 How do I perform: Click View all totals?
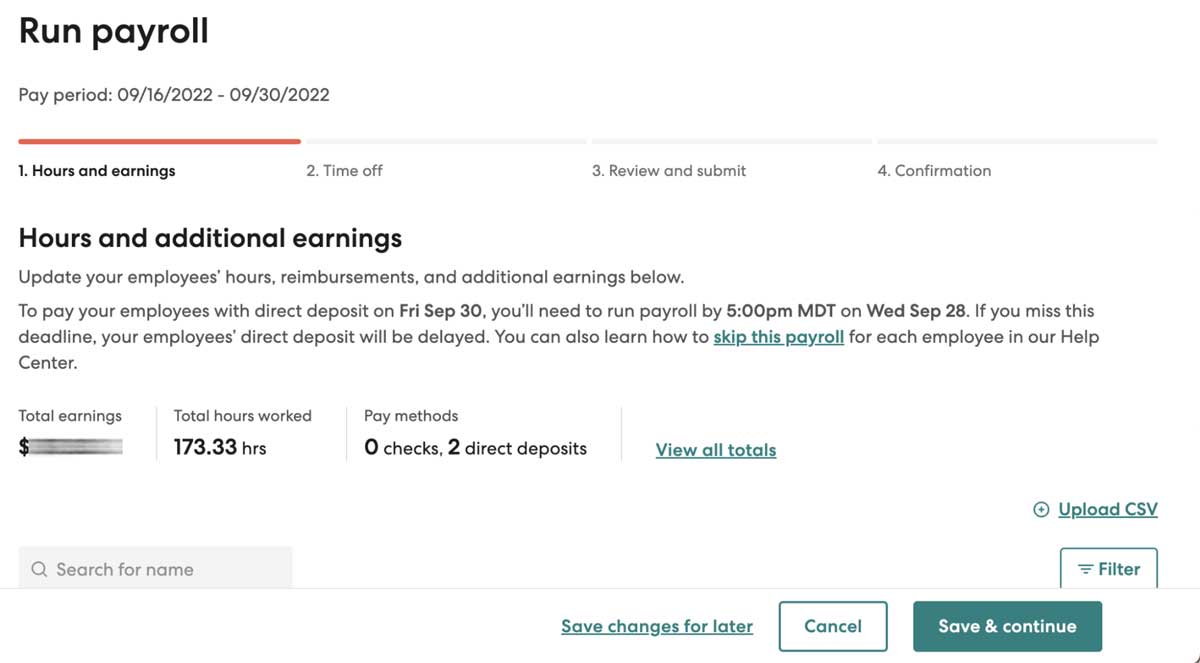715,450
